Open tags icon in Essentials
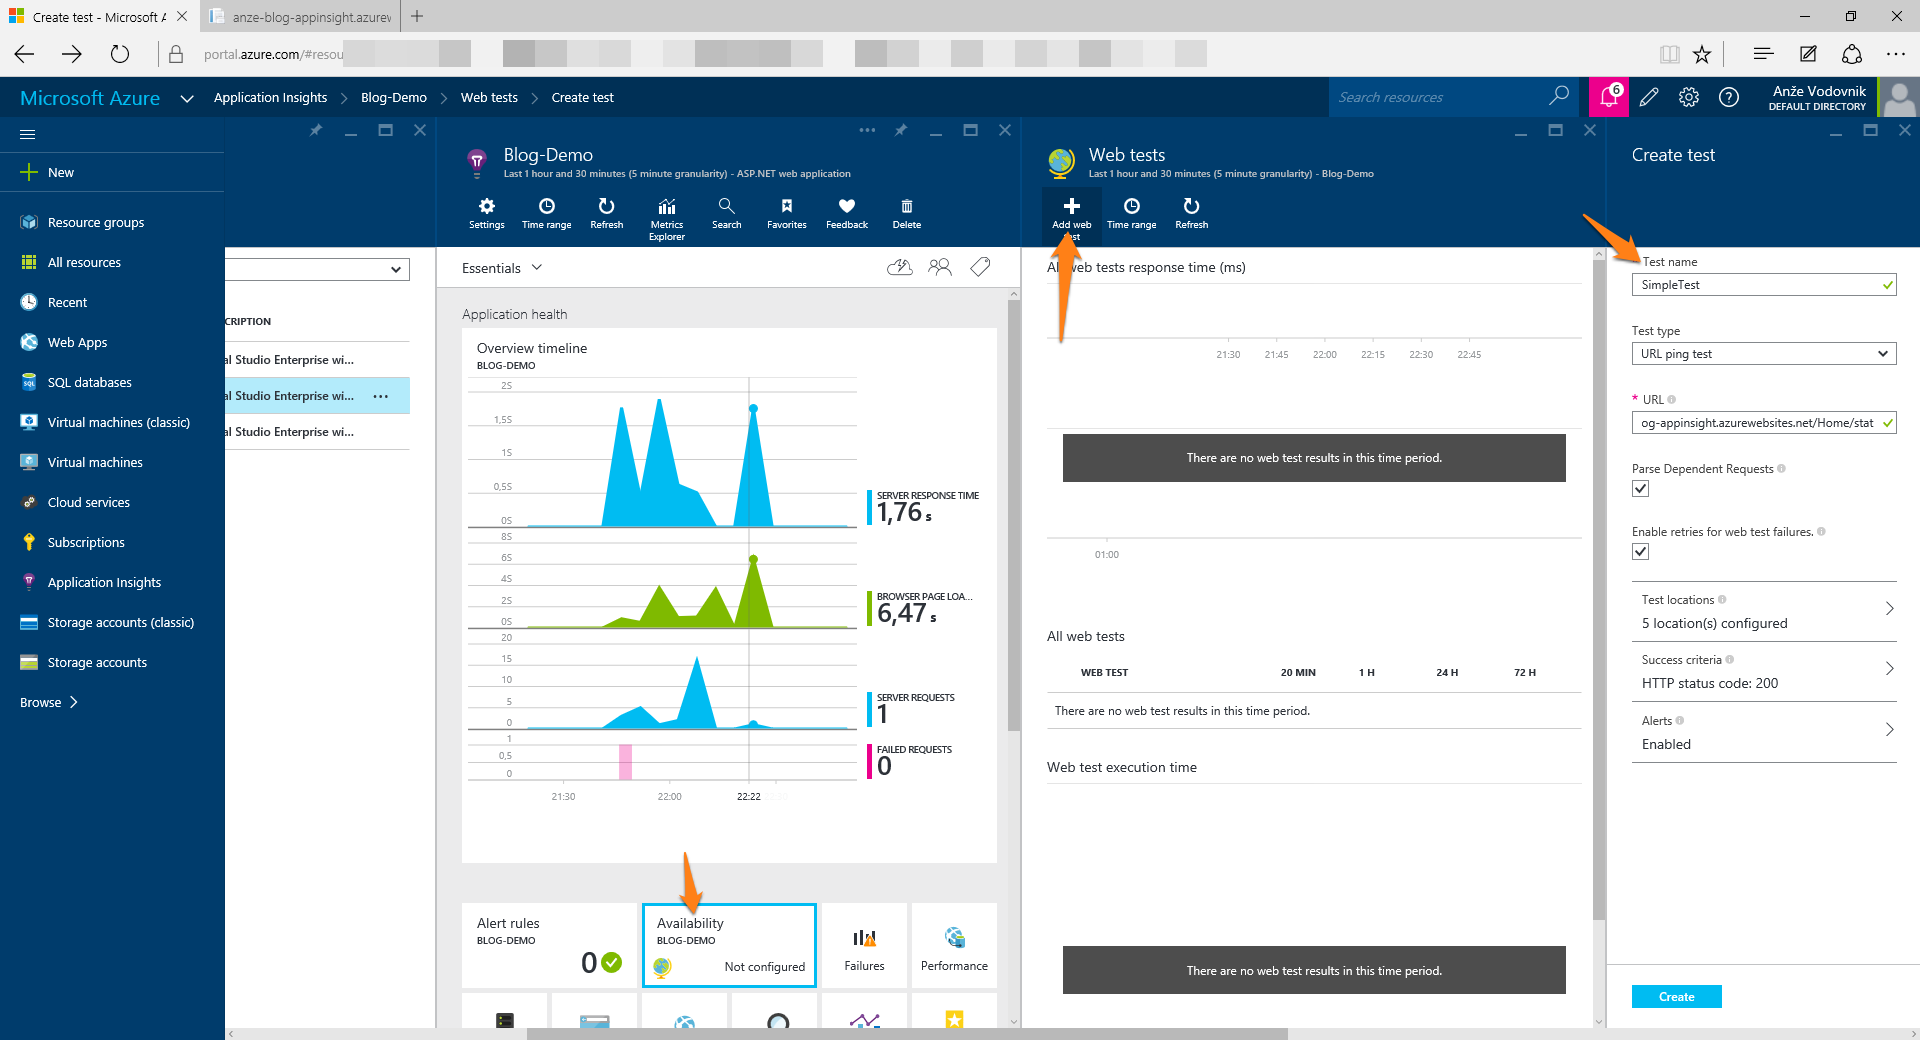1920x1040 pixels. pyautogui.click(x=981, y=267)
